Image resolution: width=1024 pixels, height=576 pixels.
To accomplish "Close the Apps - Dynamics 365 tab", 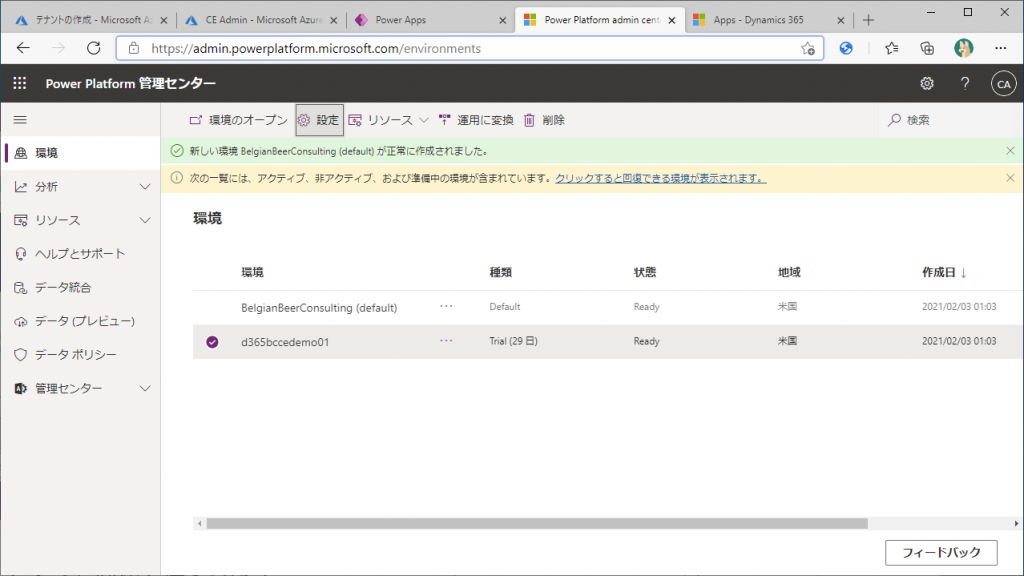I will coord(840,20).
